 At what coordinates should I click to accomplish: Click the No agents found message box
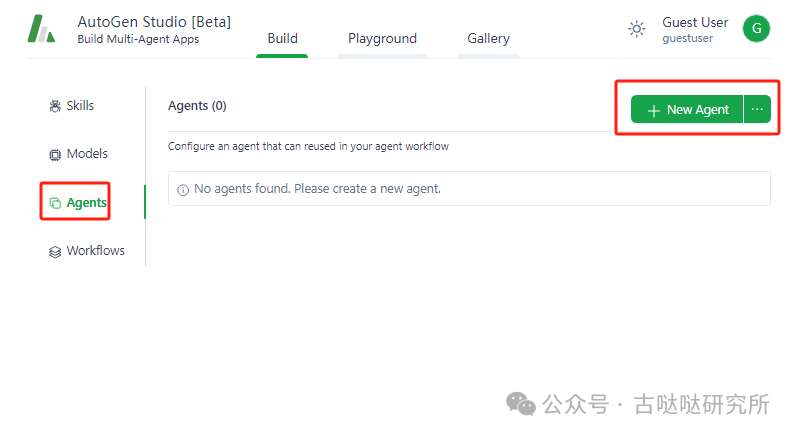point(469,188)
